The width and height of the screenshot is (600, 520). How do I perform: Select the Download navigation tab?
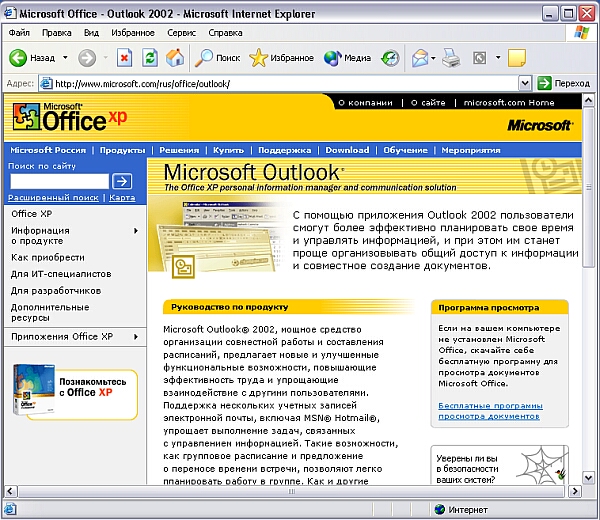pos(347,150)
